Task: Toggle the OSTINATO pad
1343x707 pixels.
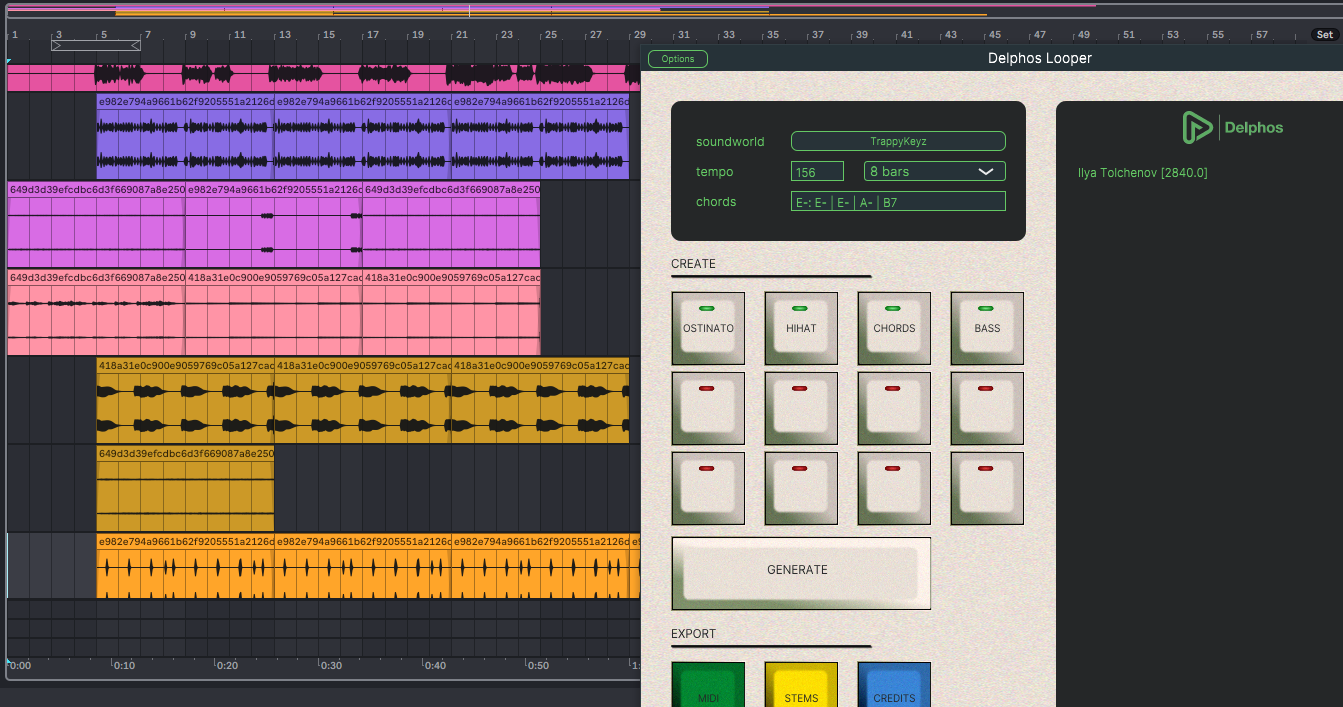Action: pos(708,328)
